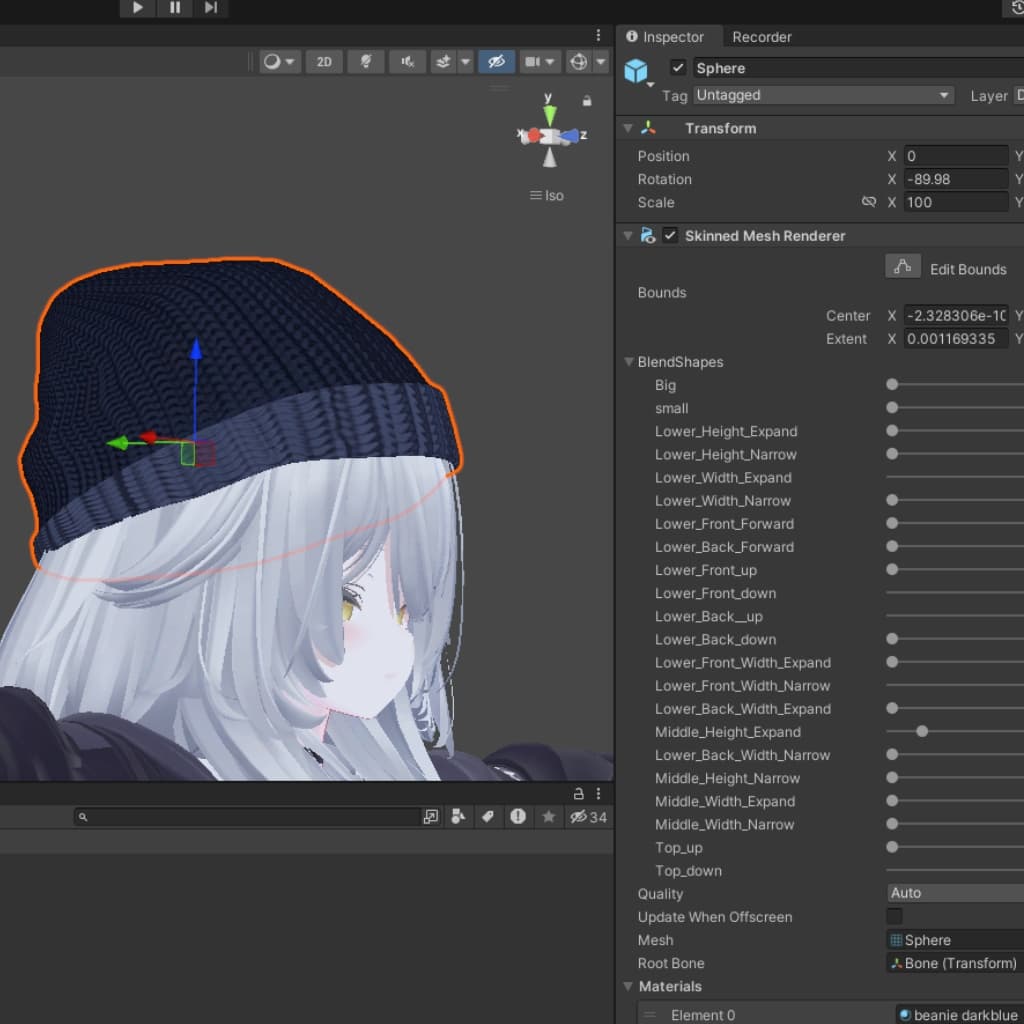This screenshot has height=1024, width=1024.
Task: Click the Project panel search field
Action: [x=247, y=817]
